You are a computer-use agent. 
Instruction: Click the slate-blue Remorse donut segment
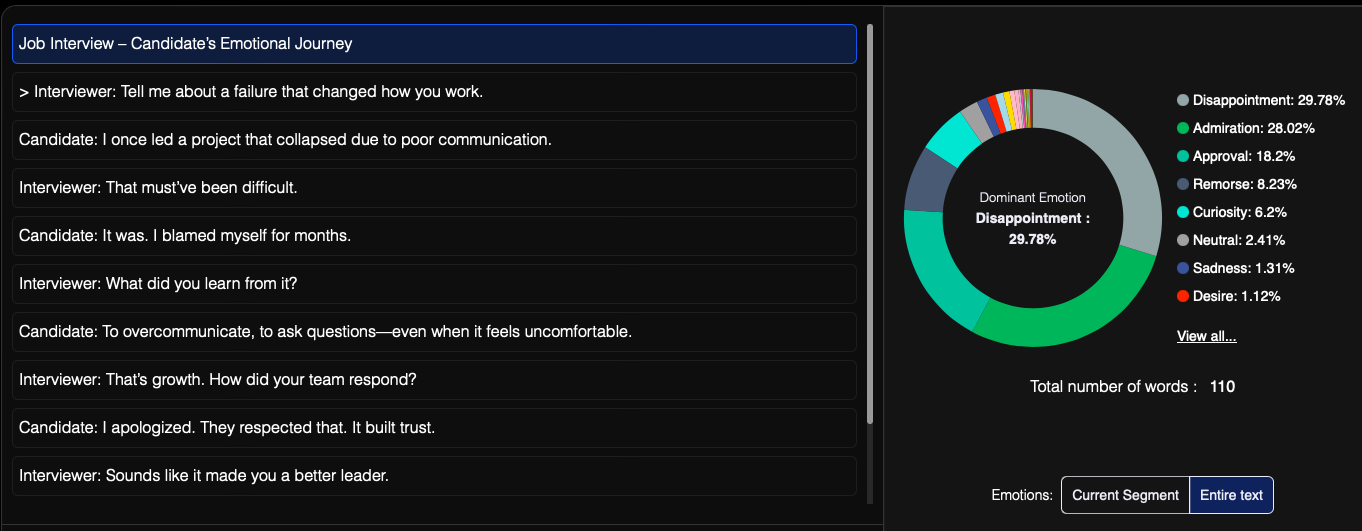tap(926, 184)
